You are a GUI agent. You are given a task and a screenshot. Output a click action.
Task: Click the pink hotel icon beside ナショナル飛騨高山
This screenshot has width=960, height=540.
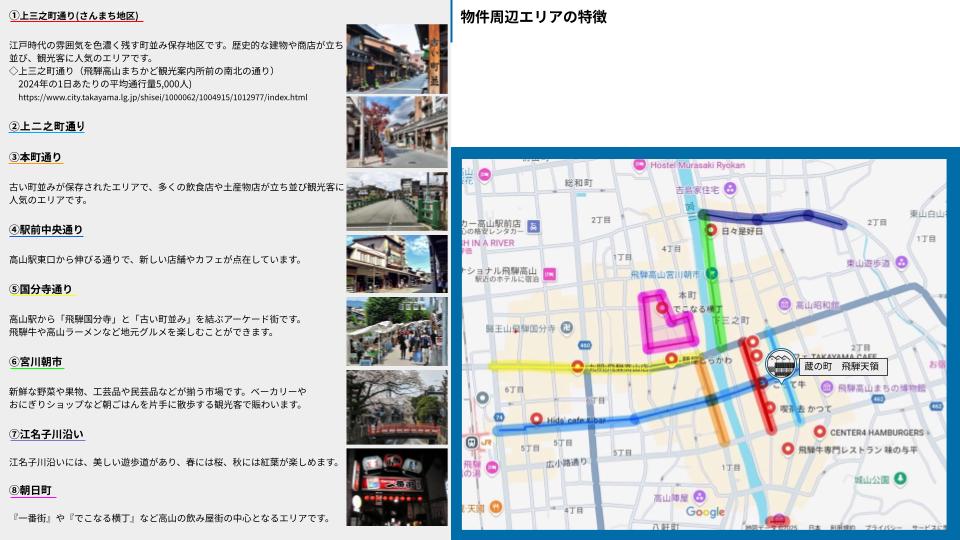tap(550, 274)
